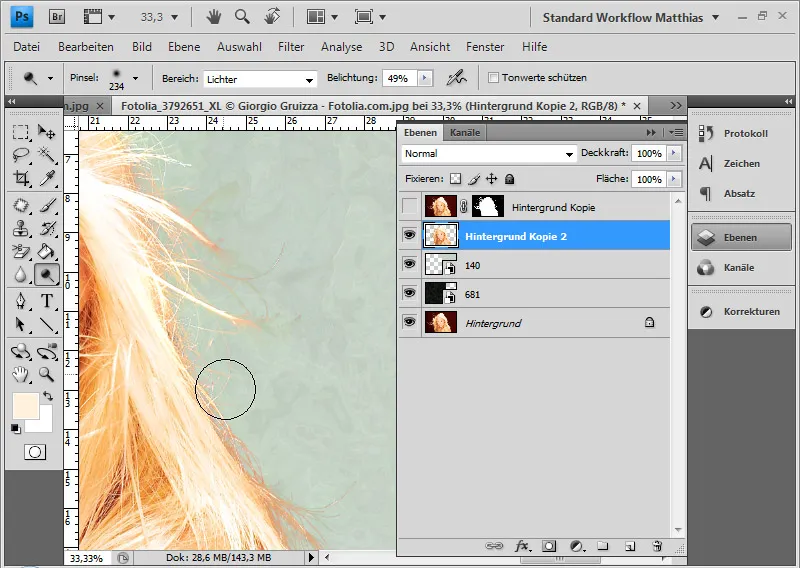The image size is (800, 568).
Task: Hide layer 681
Action: click(410, 293)
